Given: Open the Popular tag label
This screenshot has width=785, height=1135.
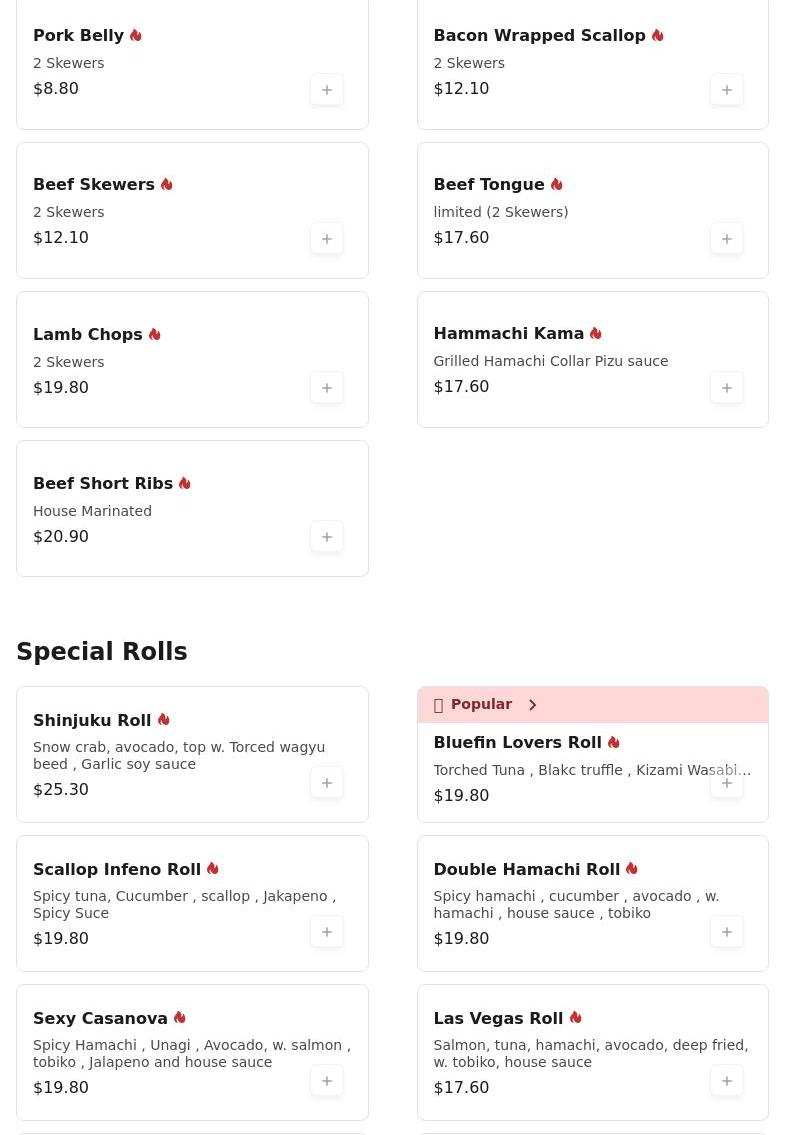Looking at the screenshot, I should click(x=481, y=704).
